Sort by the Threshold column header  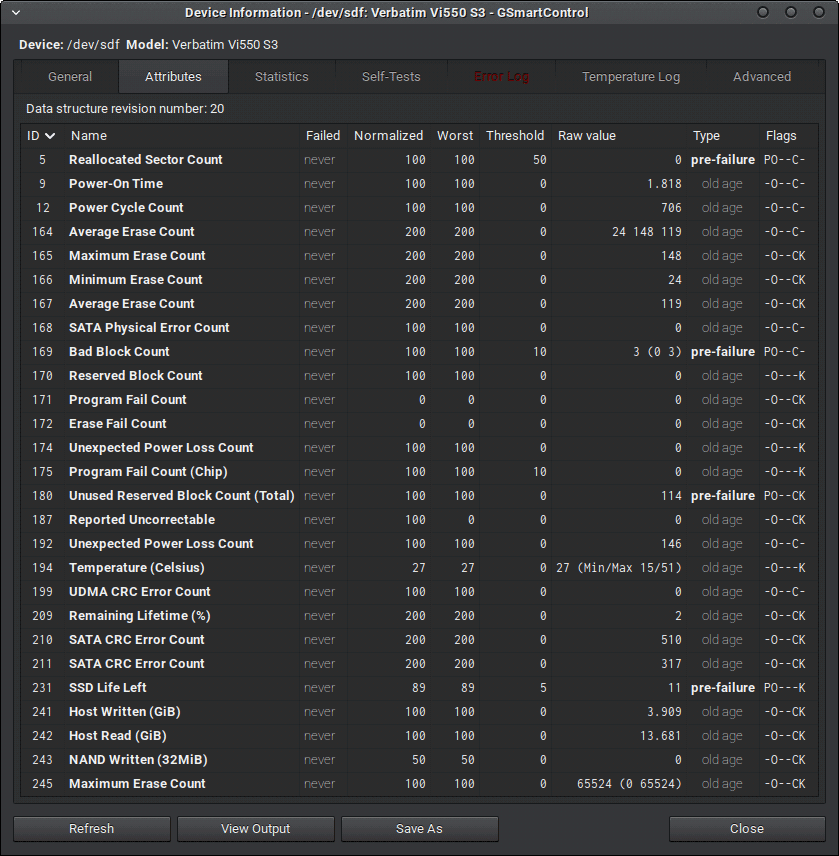tap(515, 136)
